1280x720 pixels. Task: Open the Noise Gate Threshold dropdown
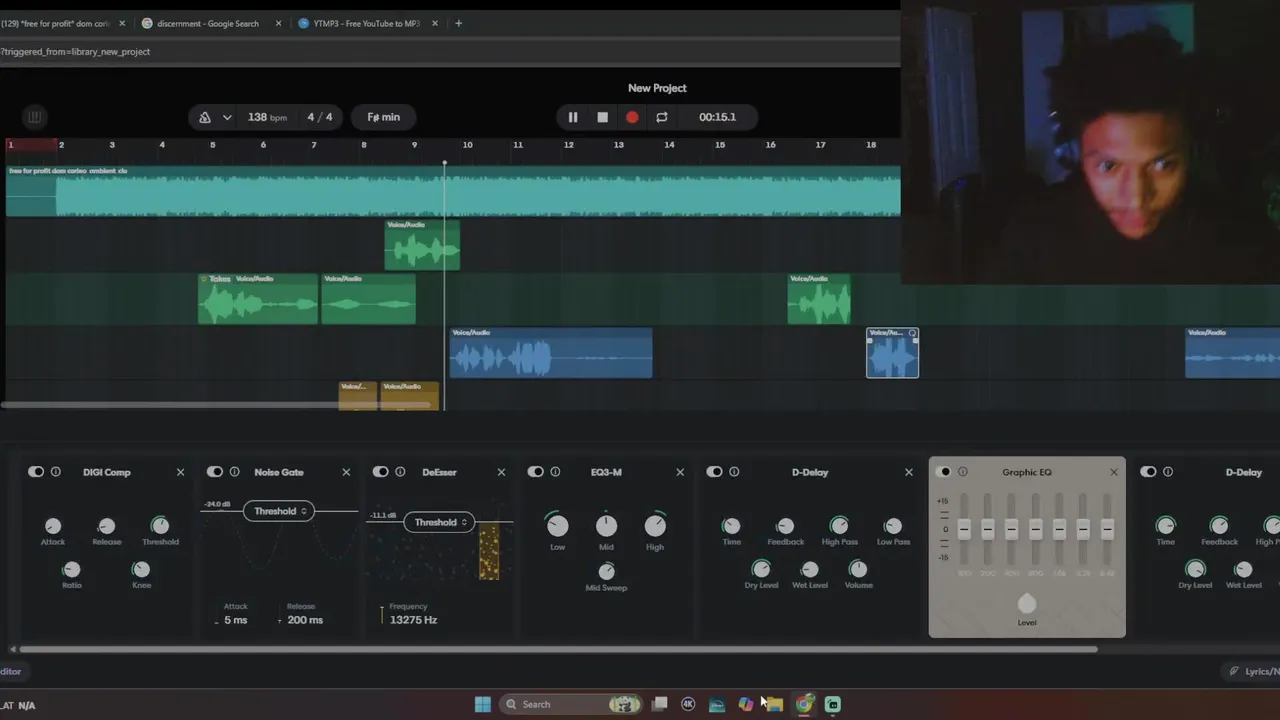coord(279,511)
